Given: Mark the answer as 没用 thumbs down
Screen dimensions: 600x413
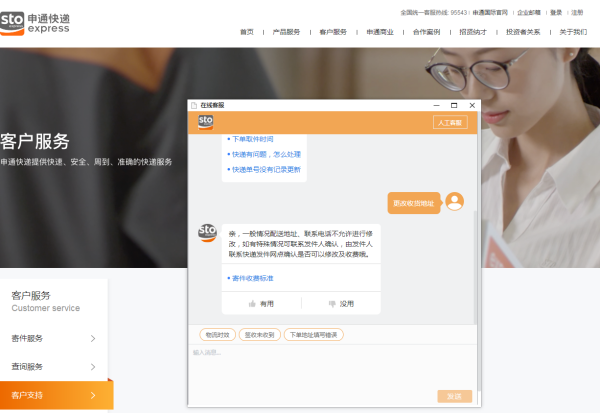Looking at the screenshot, I should (341, 304).
